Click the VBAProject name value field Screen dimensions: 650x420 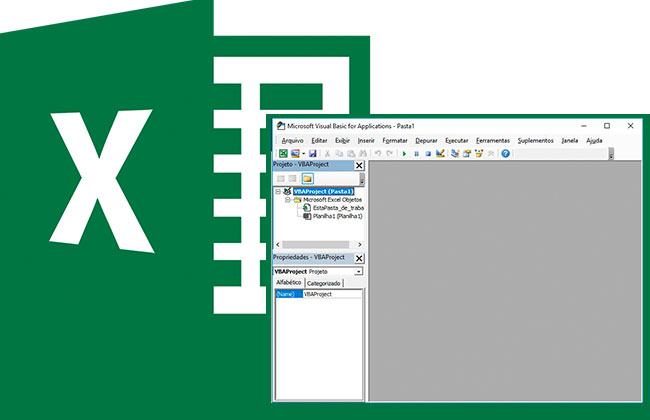click(x=332, y=294)
